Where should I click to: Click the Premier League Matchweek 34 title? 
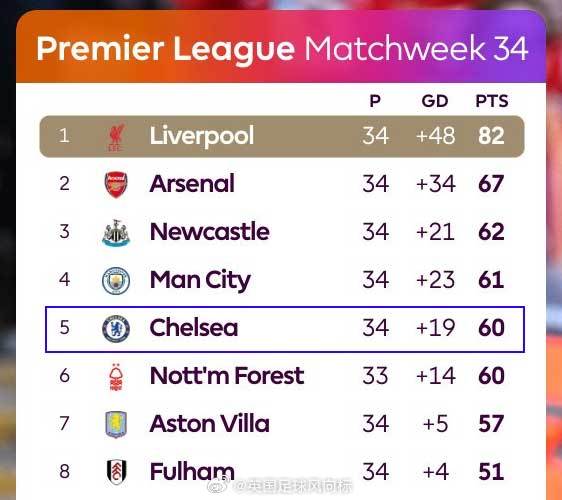click(x=282, y=48)
